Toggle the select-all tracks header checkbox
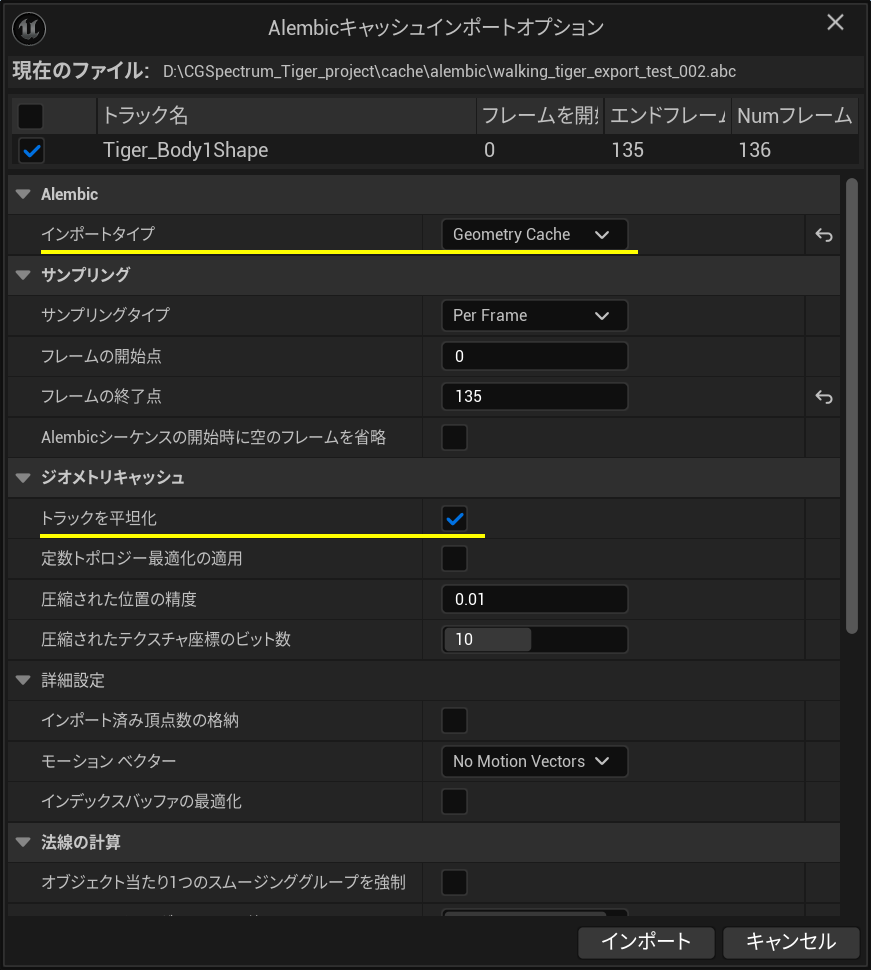This screenshot has width=871, height=970. click(x=30, y=116)
